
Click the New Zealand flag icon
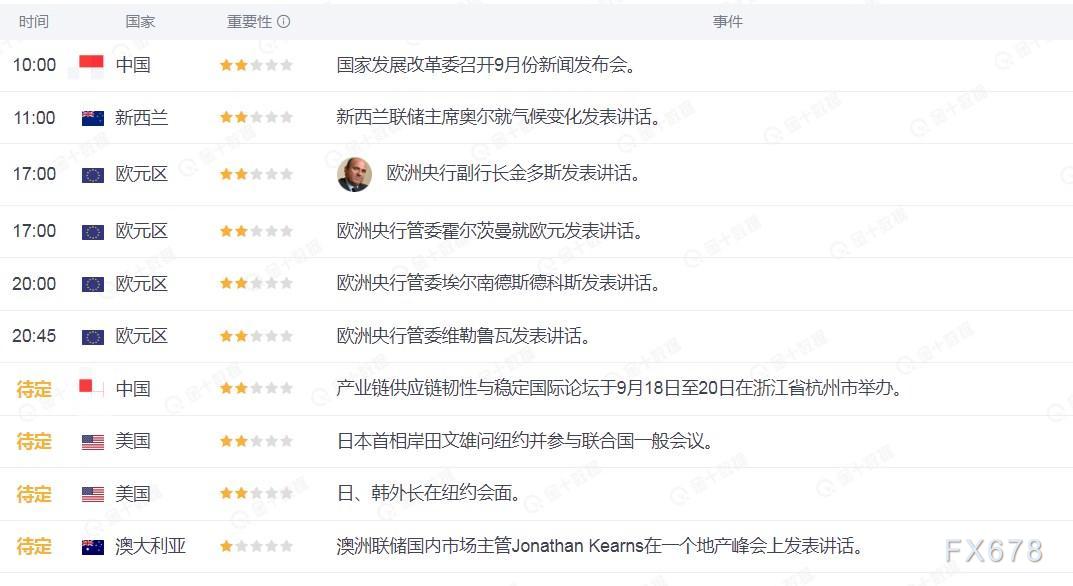pos(92,118)
